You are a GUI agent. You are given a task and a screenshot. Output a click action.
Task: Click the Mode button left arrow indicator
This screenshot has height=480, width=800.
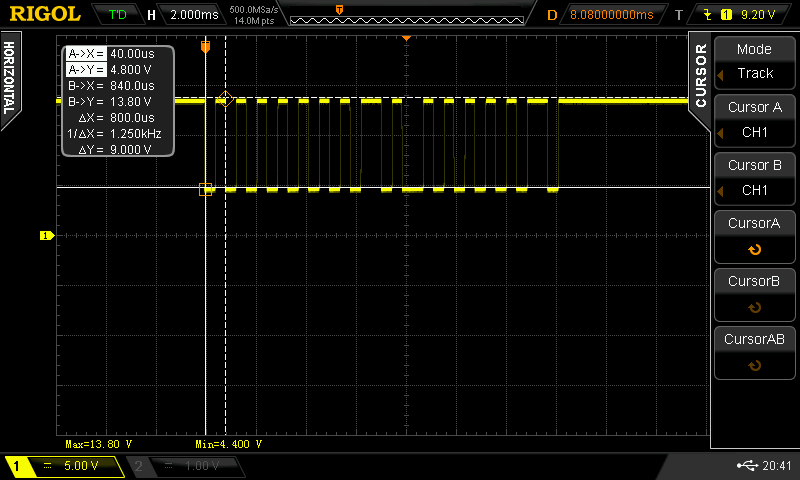[x=720, y=75]
